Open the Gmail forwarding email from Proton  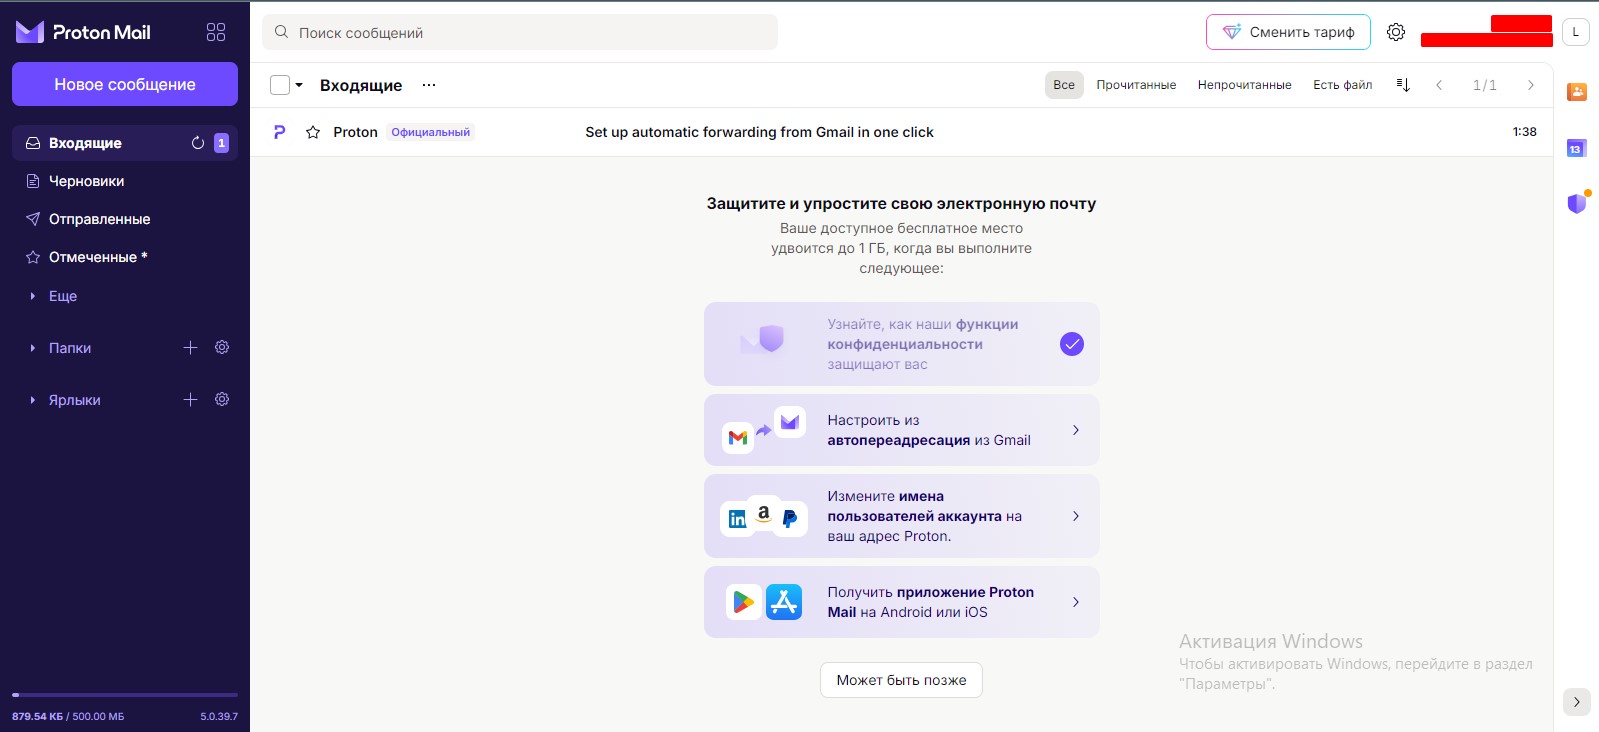pos(902,132)
